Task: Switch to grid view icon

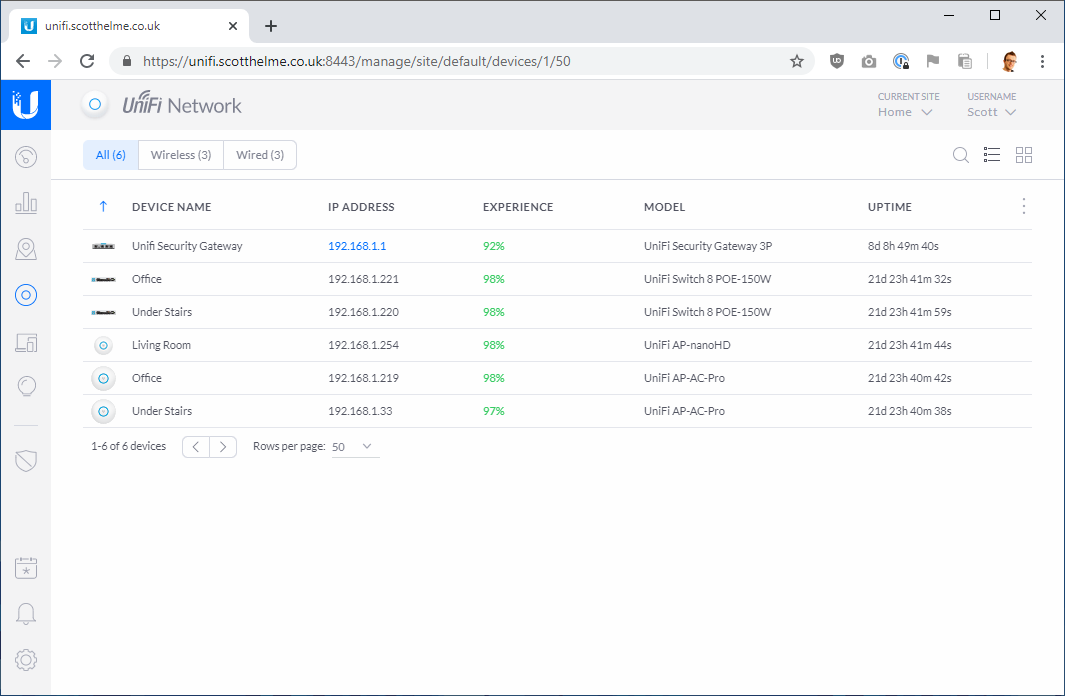Action: click(1024, 155)
